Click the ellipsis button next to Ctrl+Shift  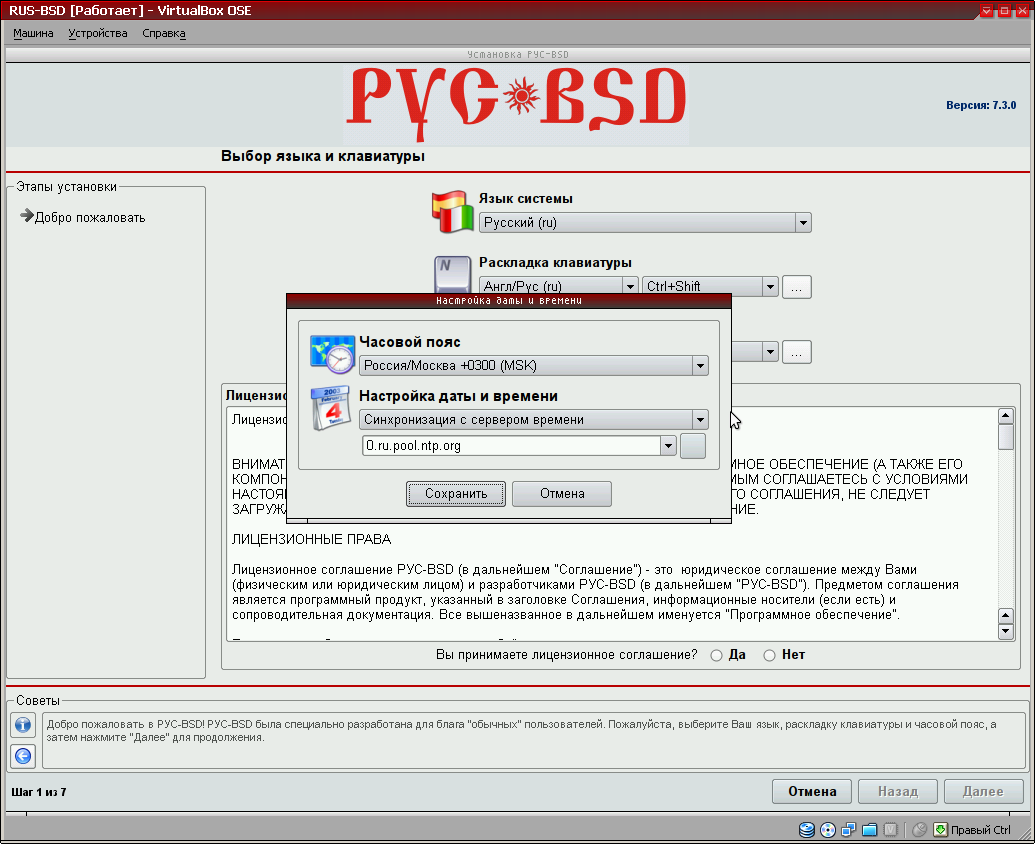pyautogui.click(x=797, y=287)
